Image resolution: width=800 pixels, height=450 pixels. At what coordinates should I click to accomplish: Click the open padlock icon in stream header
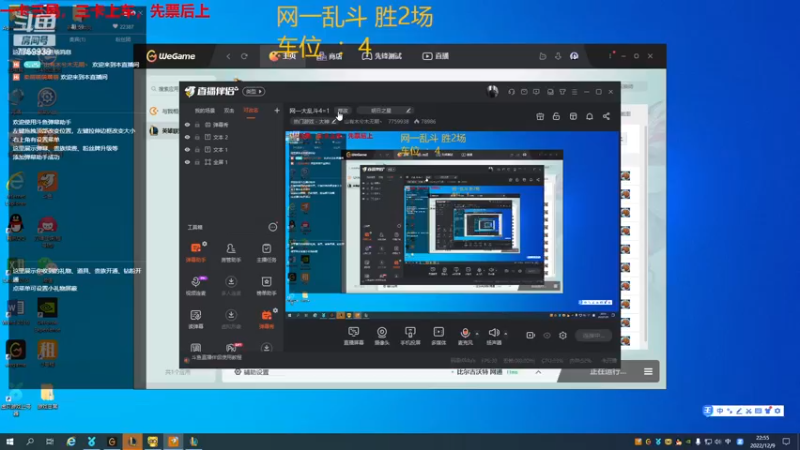click(556, 116)
